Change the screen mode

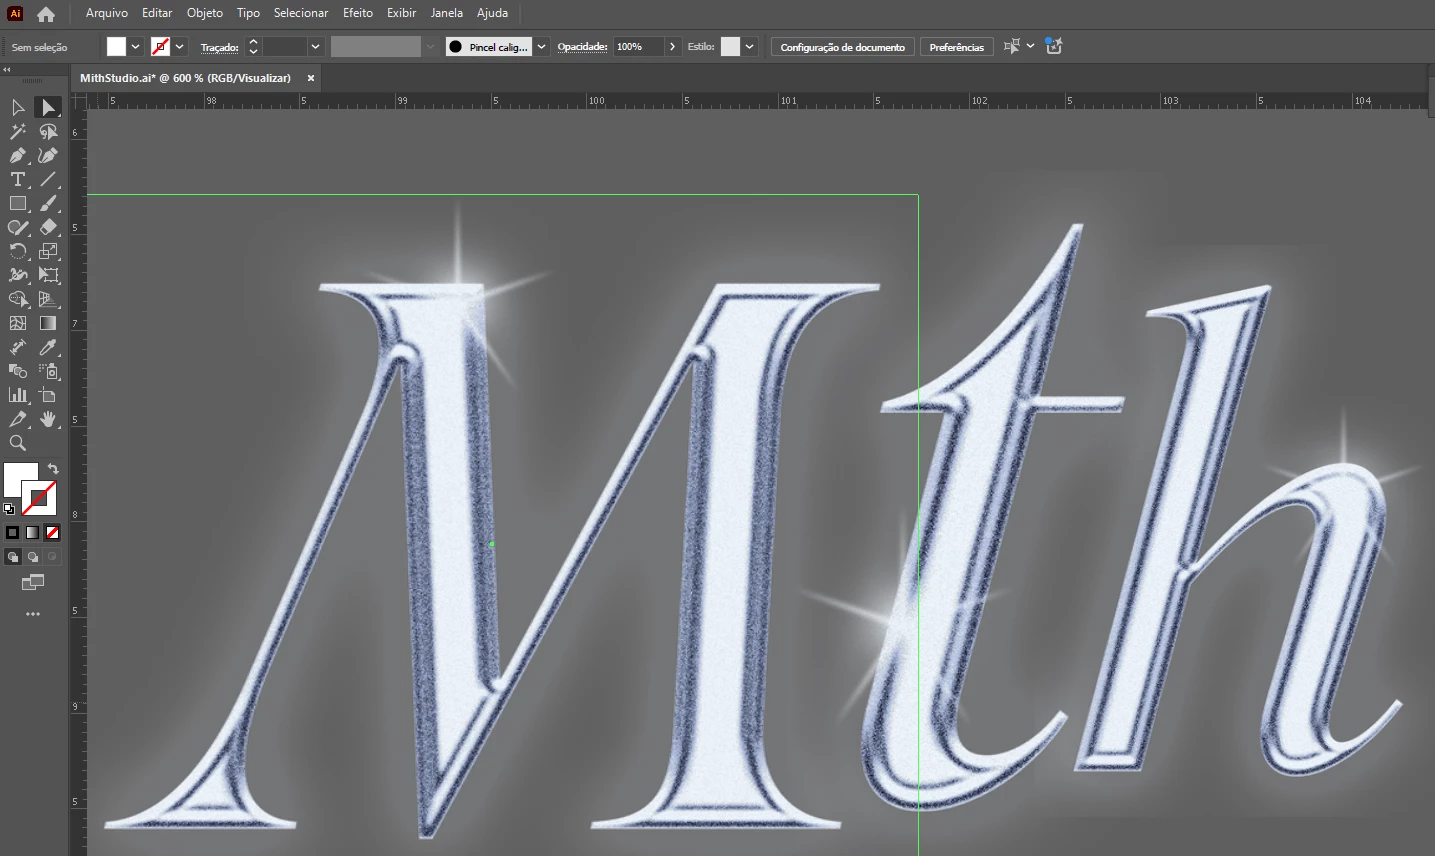click(x=33, y=582)
